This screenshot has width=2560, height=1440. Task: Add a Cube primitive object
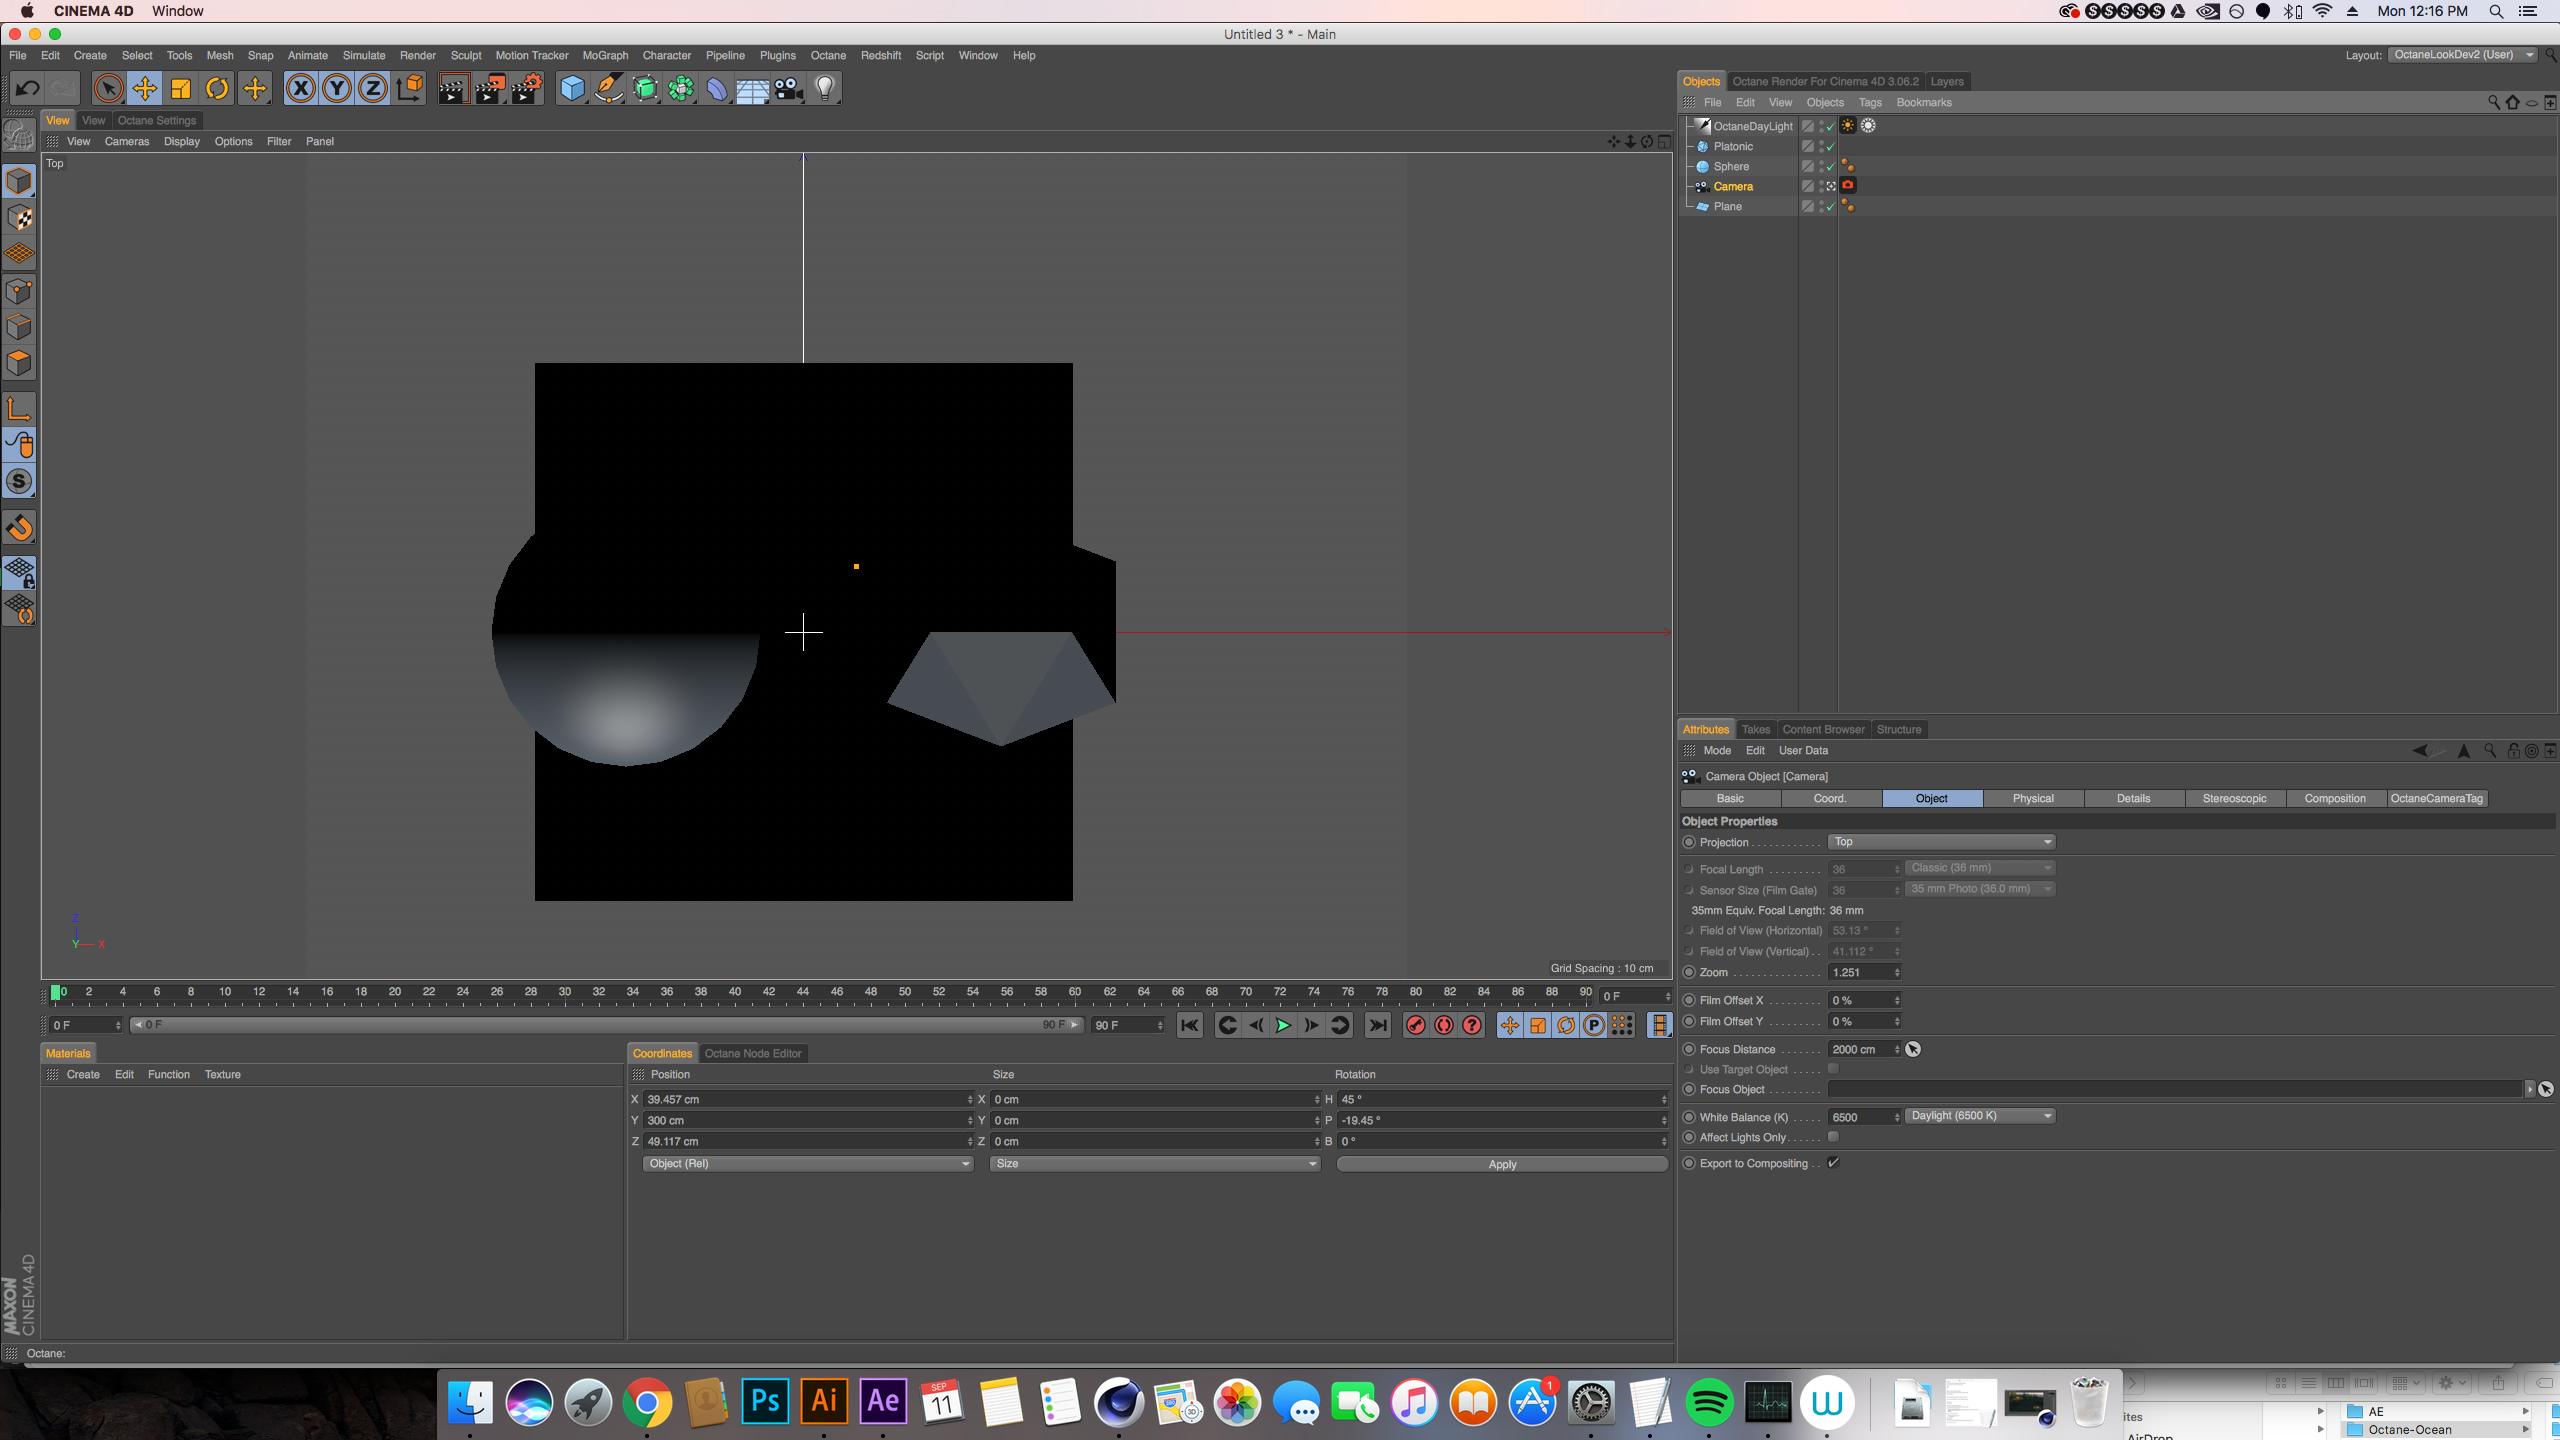click(x=572, y=89)
